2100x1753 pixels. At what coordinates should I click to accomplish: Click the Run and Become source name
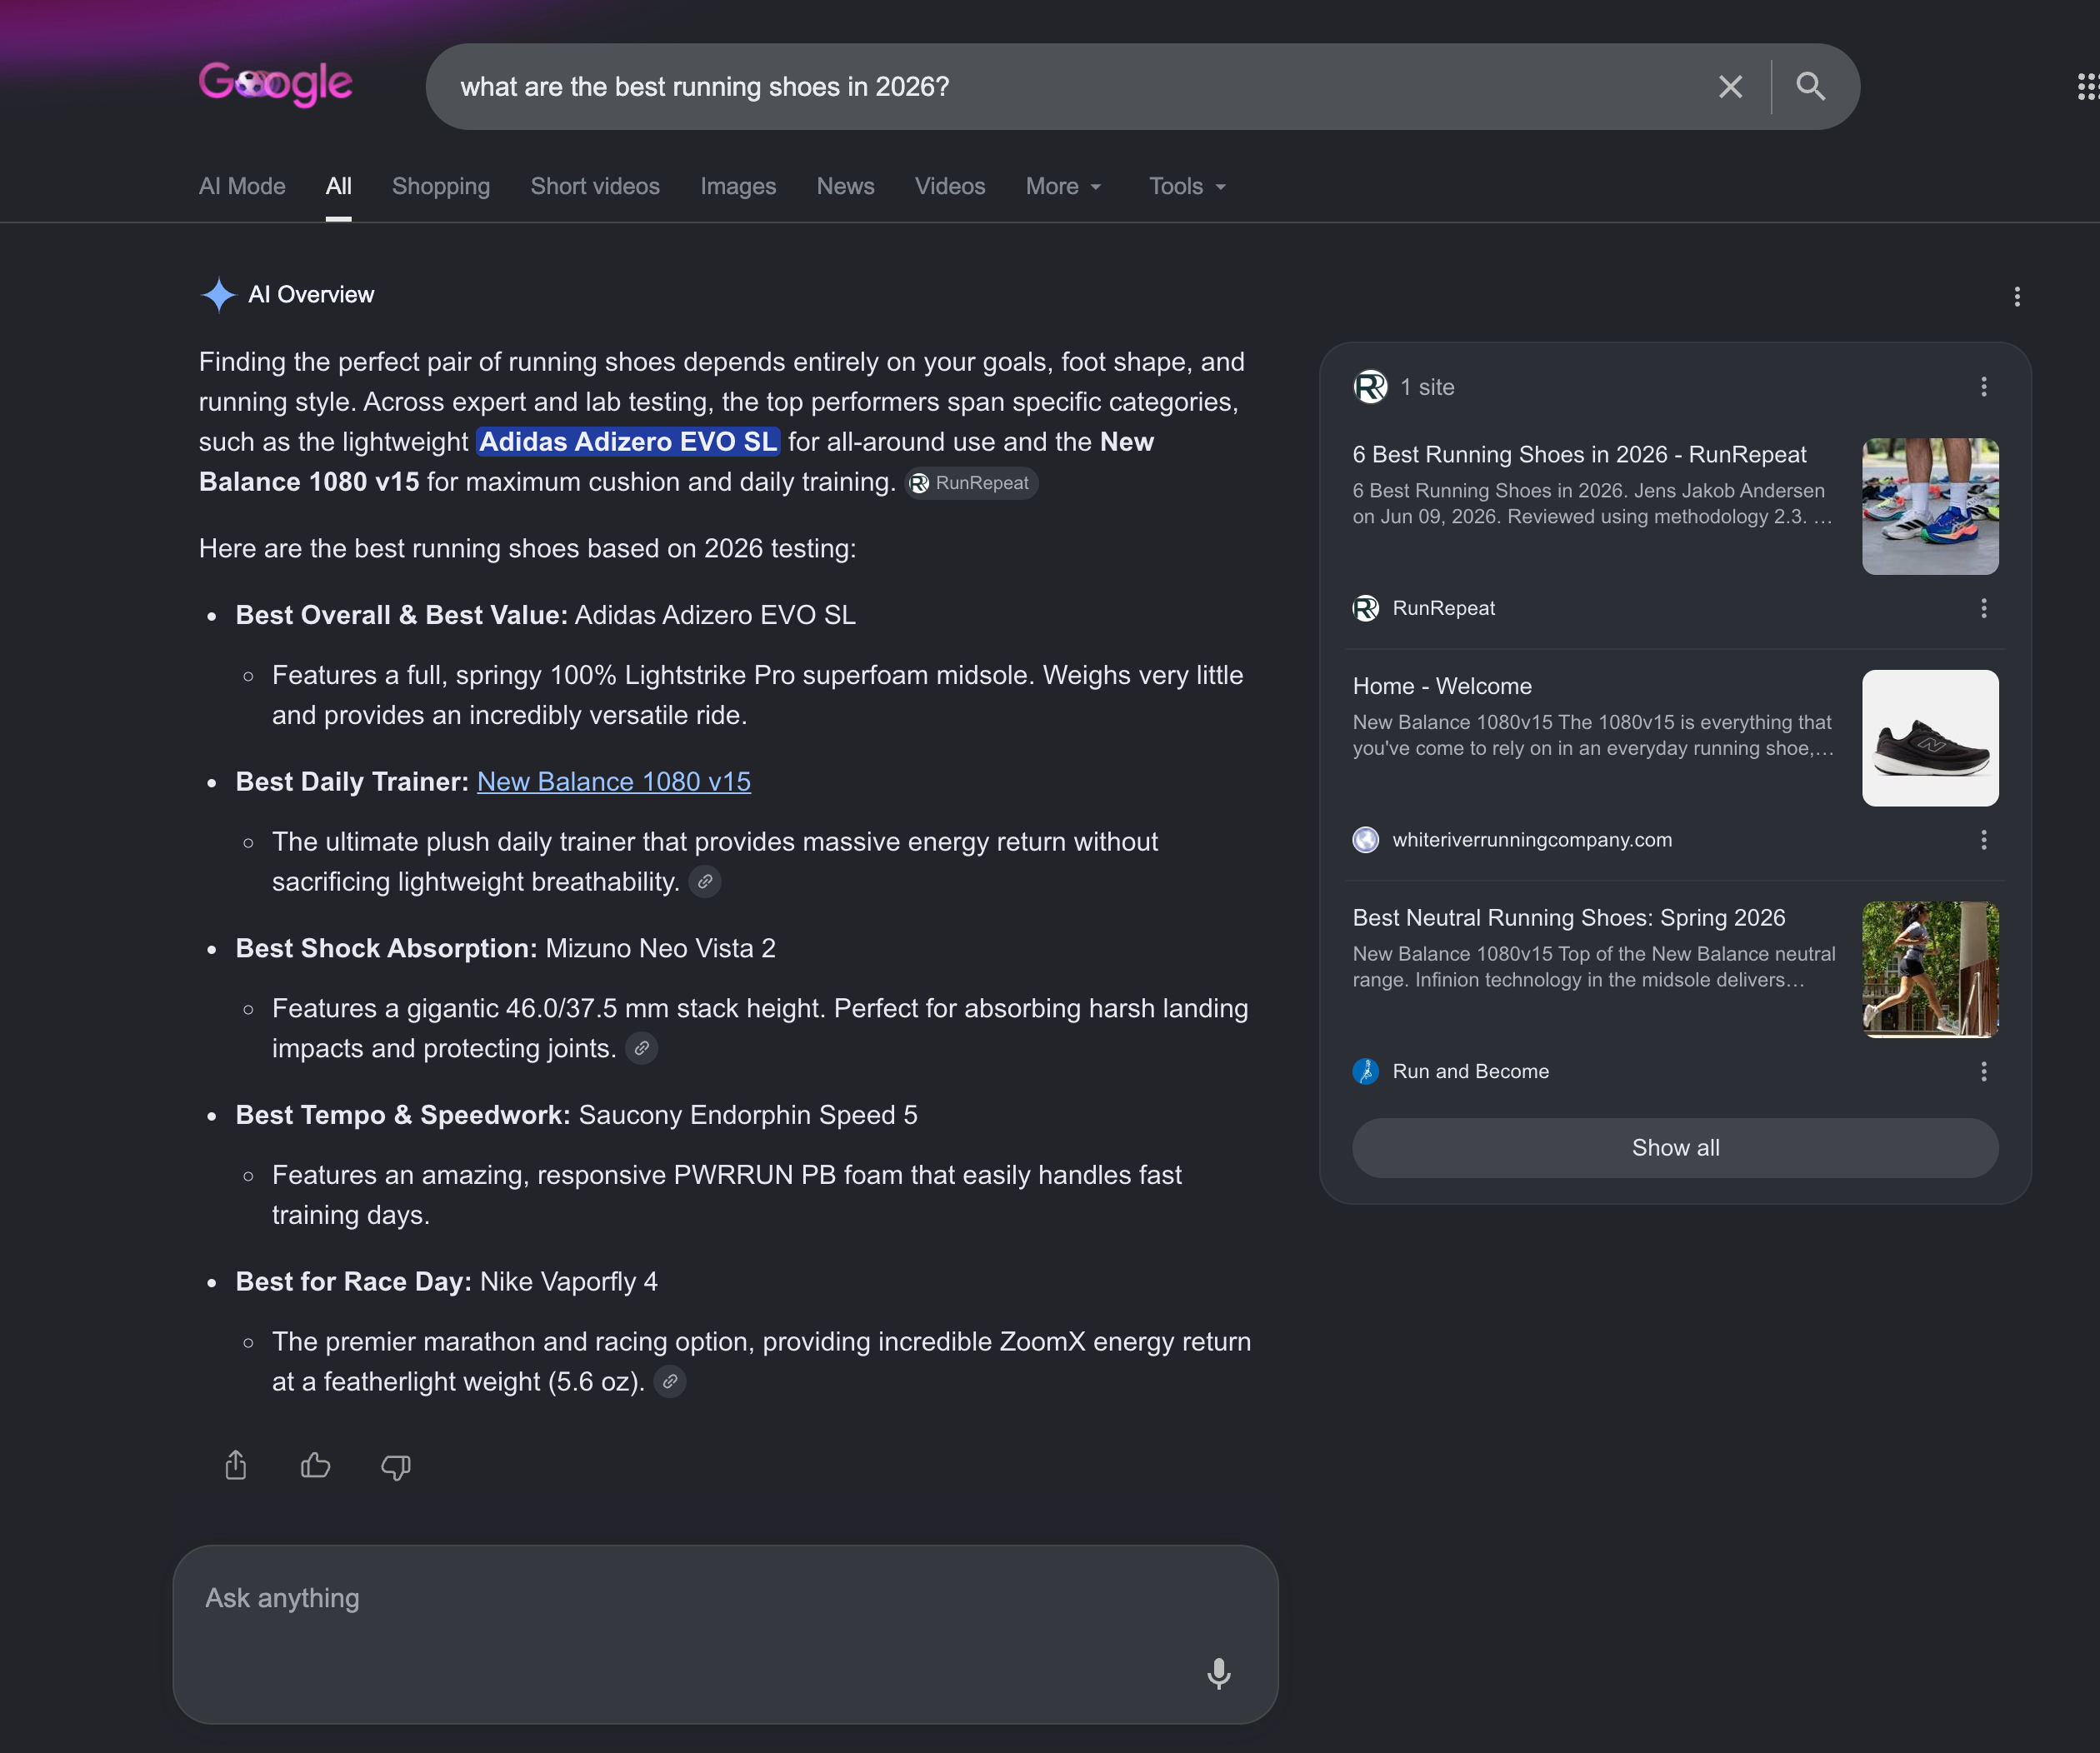[1470, 1072]
